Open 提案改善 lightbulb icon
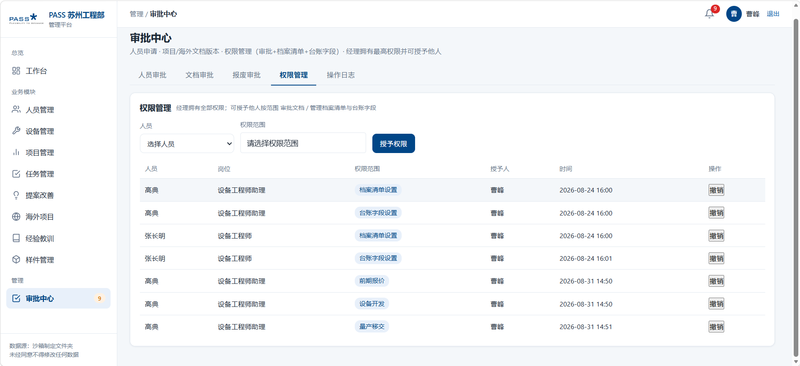800x366 pixels. [x=16, y=195]
